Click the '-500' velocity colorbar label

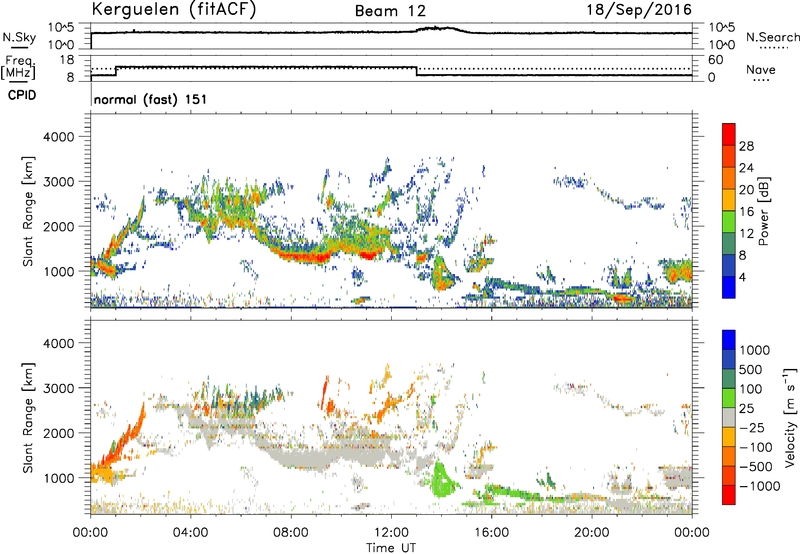756,467
